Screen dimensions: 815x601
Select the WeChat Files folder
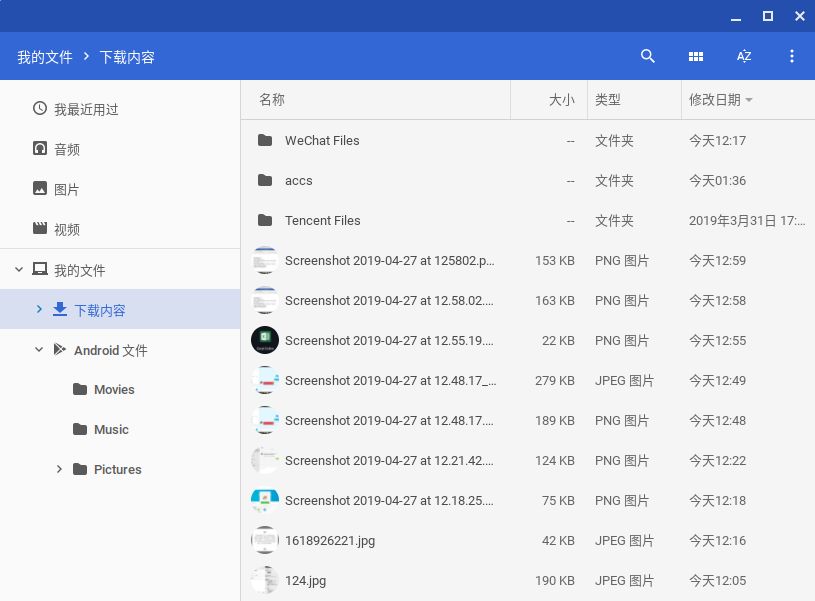coord(322,141)
